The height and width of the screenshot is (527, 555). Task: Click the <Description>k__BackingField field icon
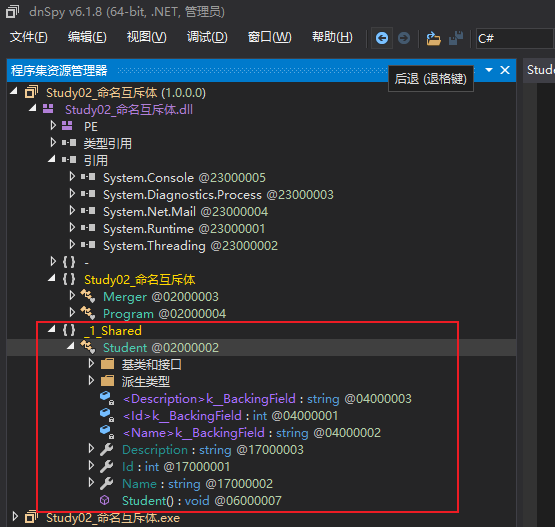[107, 398]
